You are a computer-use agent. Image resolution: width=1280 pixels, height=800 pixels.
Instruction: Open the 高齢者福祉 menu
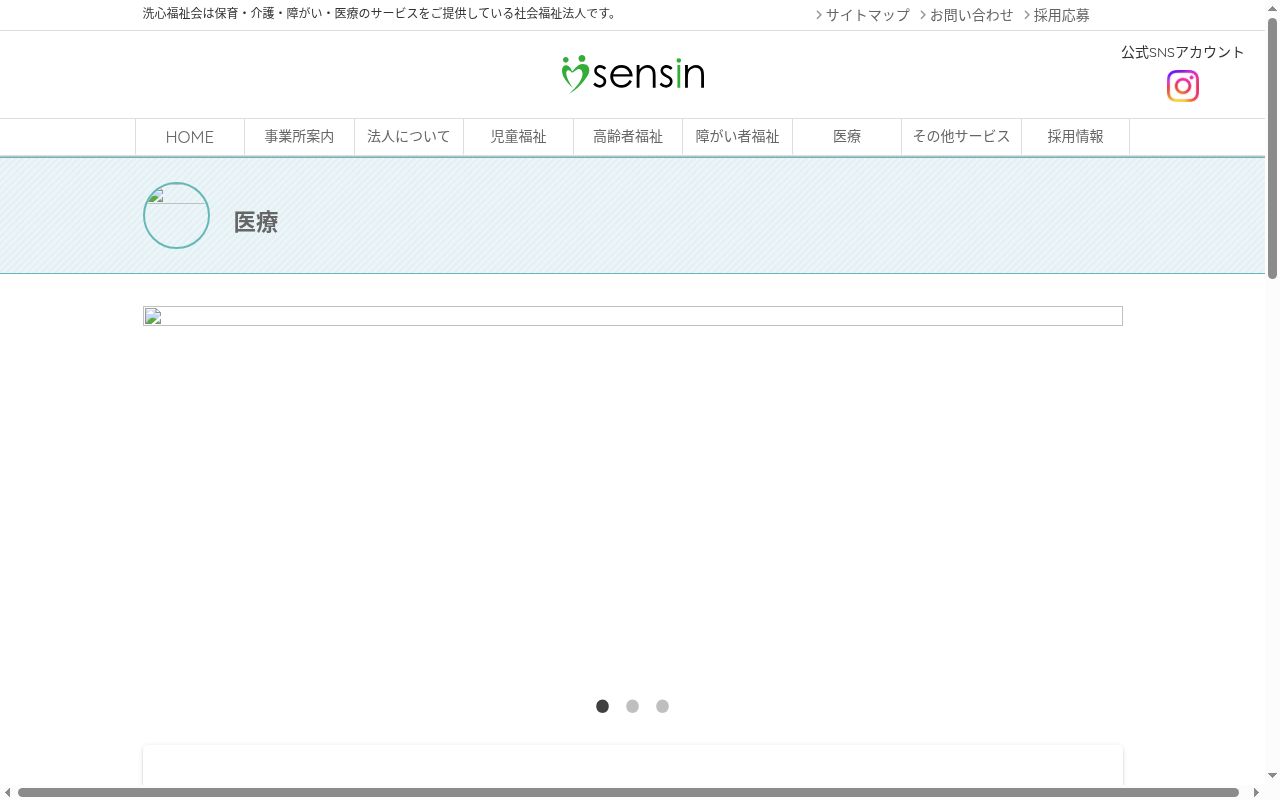[x=628, y=137]
